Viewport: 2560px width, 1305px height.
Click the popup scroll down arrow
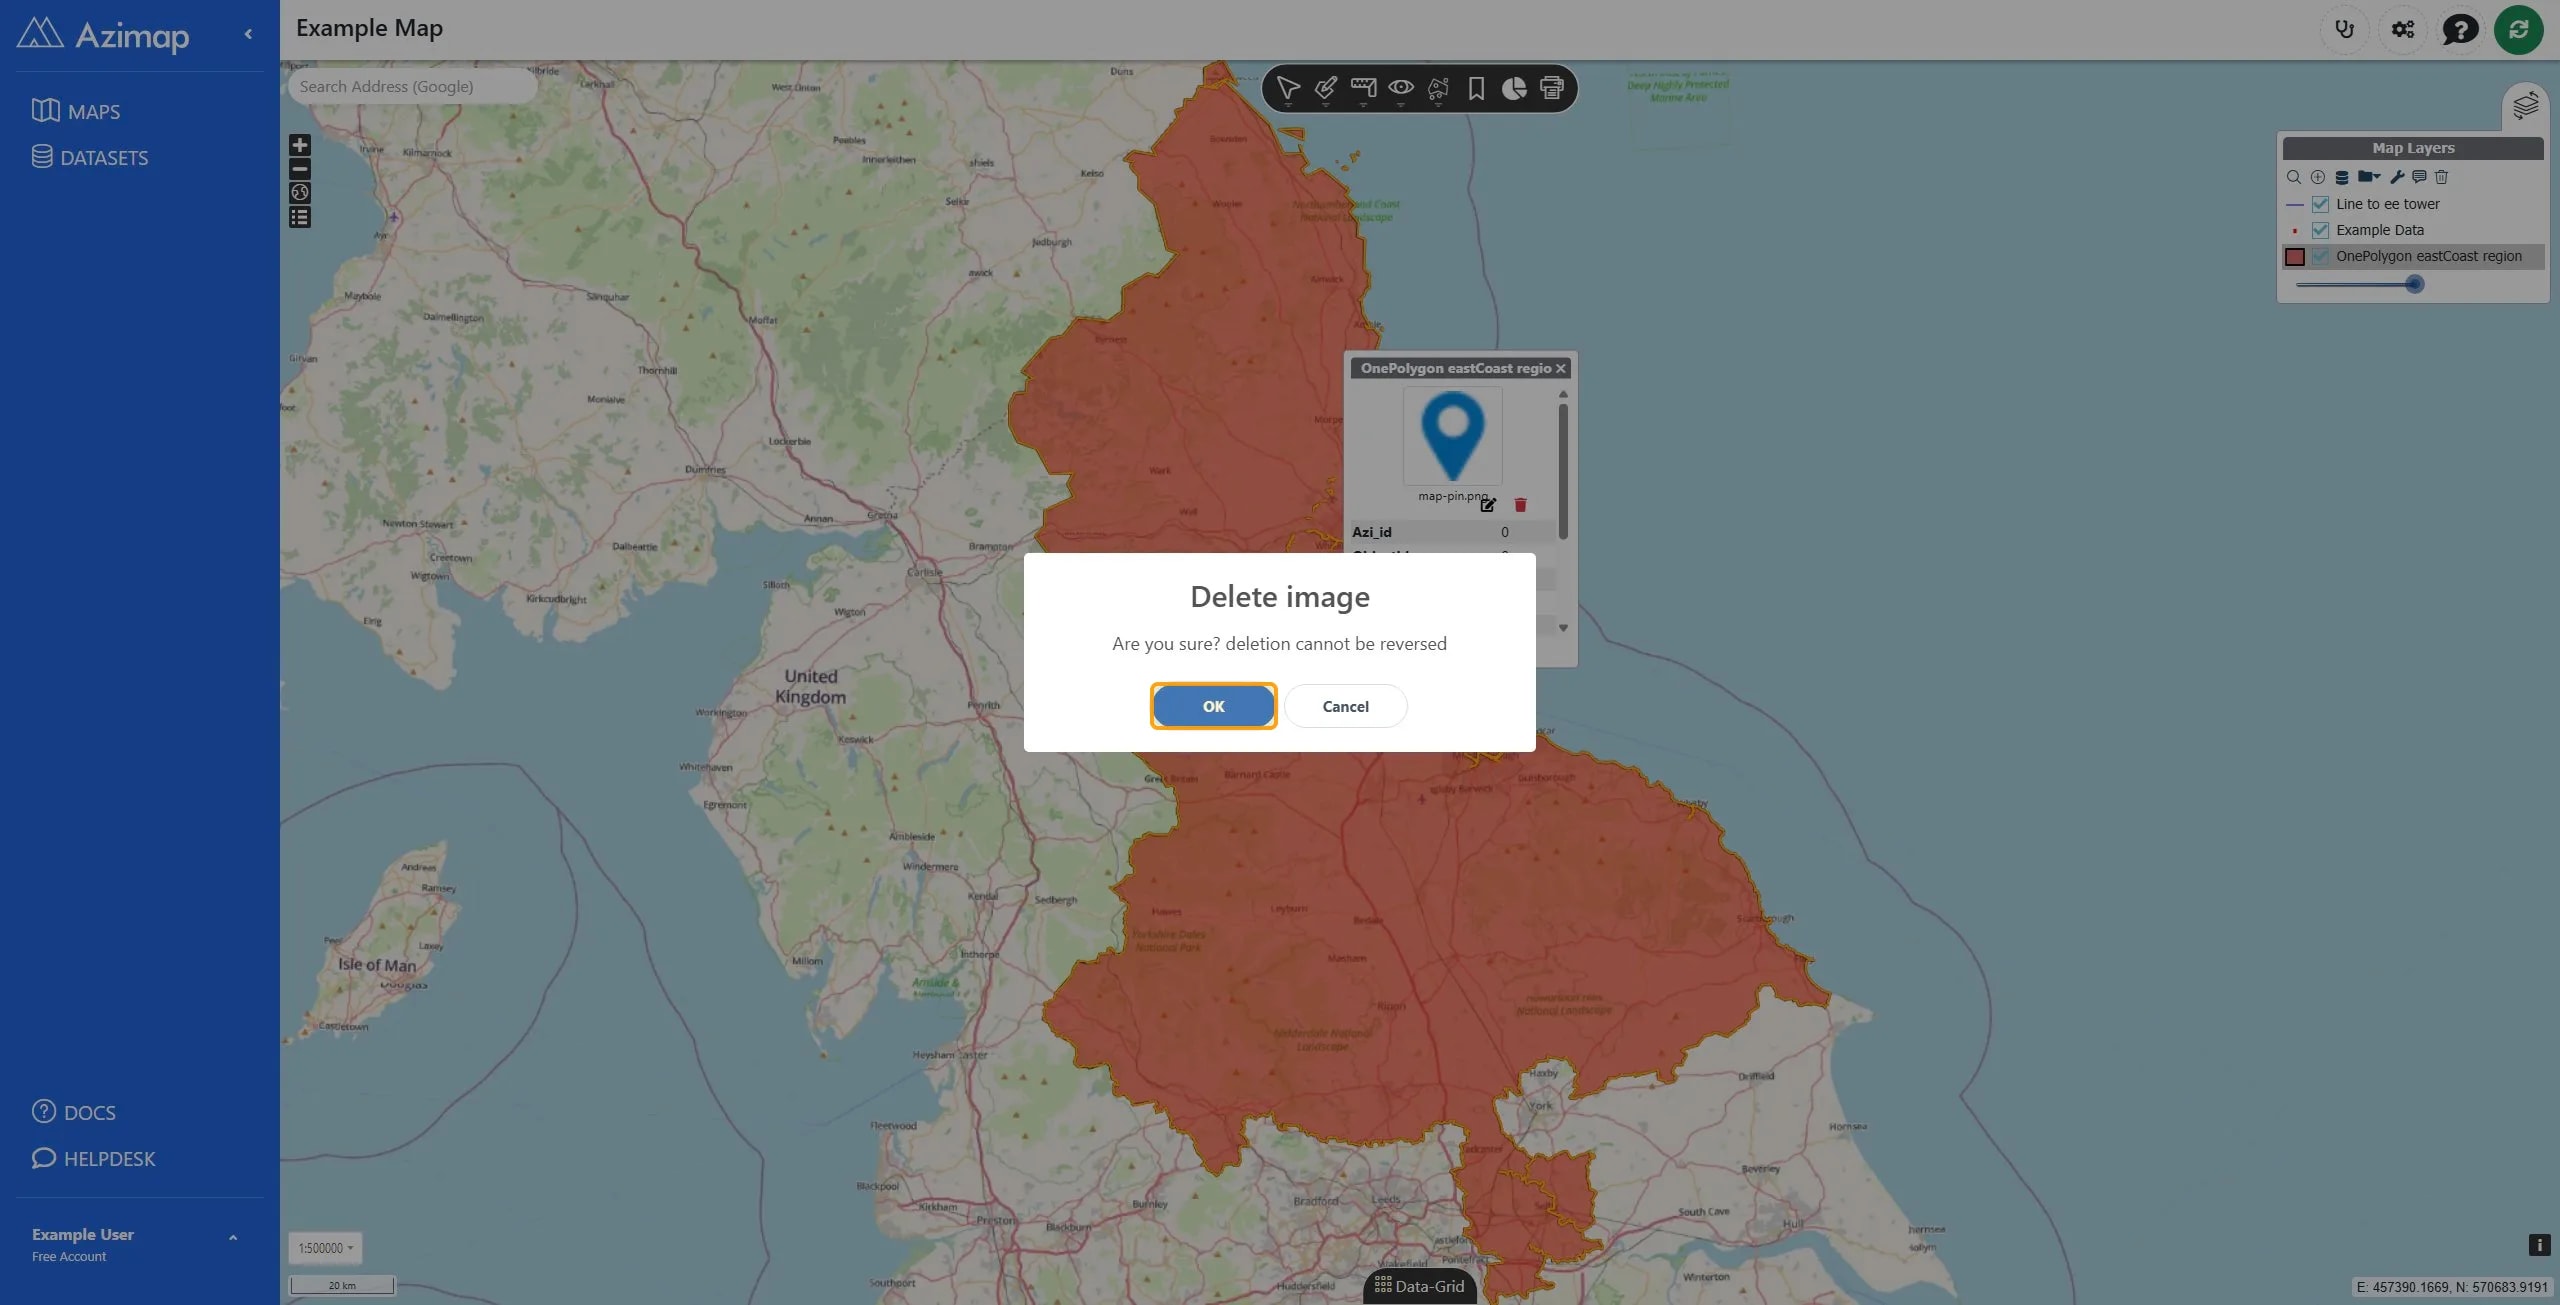click(x=1563, y=628)
